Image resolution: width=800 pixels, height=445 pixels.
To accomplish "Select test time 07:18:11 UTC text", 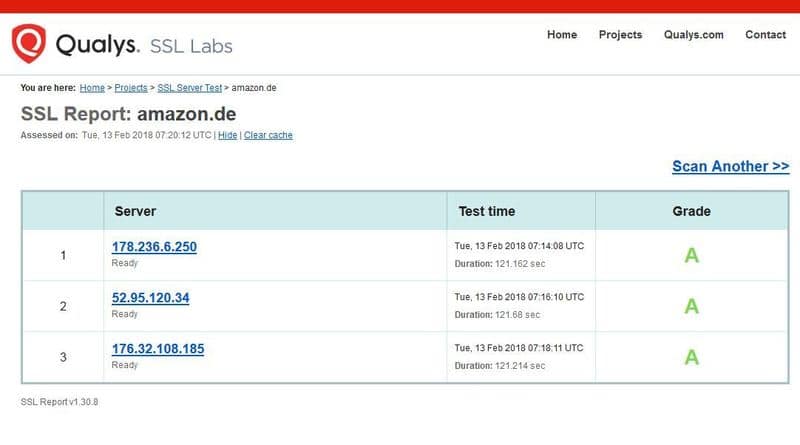I will [519, 348].
